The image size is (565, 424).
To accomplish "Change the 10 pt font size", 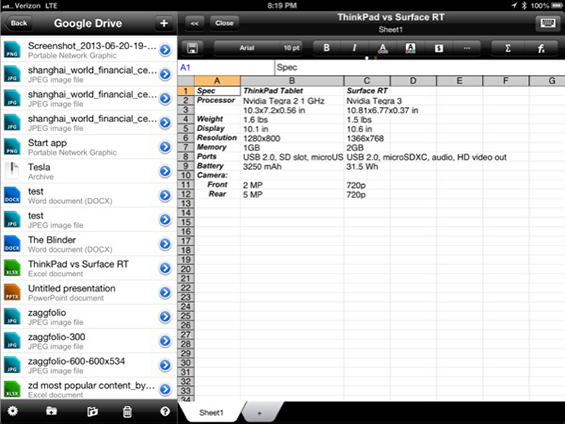I will coord(291,48).
